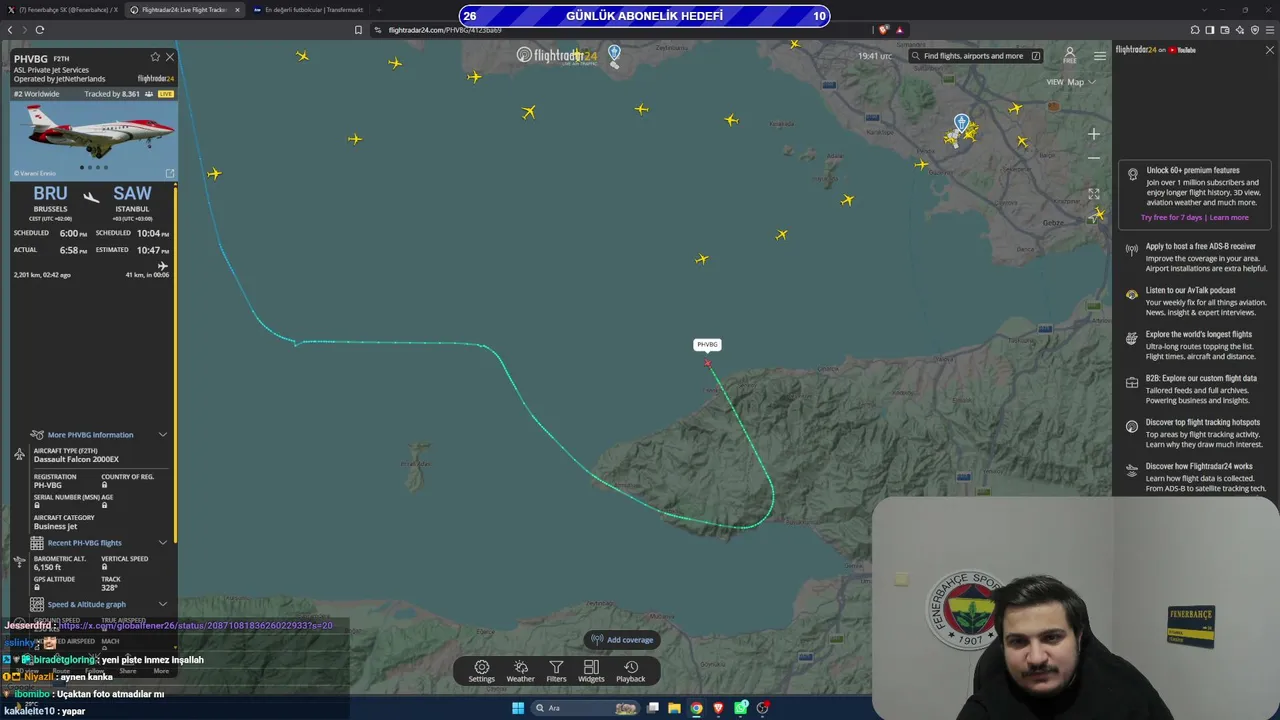
Task: Open Brave Leo AI icon
Action: click(x=1240, y=30)
